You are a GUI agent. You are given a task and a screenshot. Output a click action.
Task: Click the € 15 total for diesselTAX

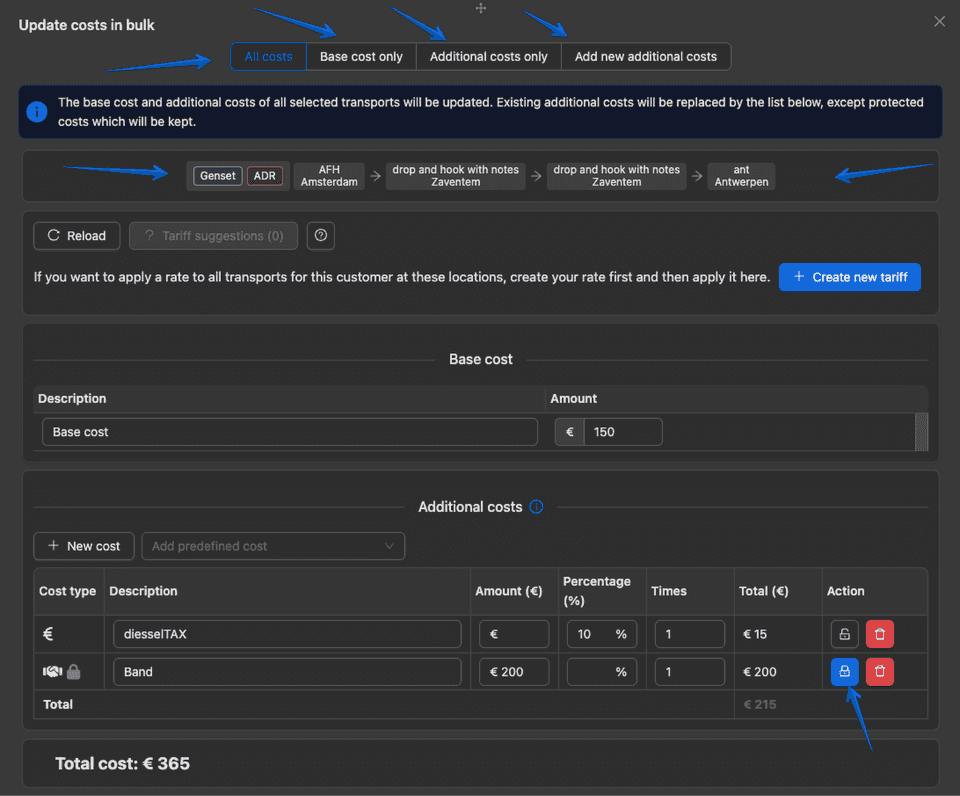click(755, 634)
